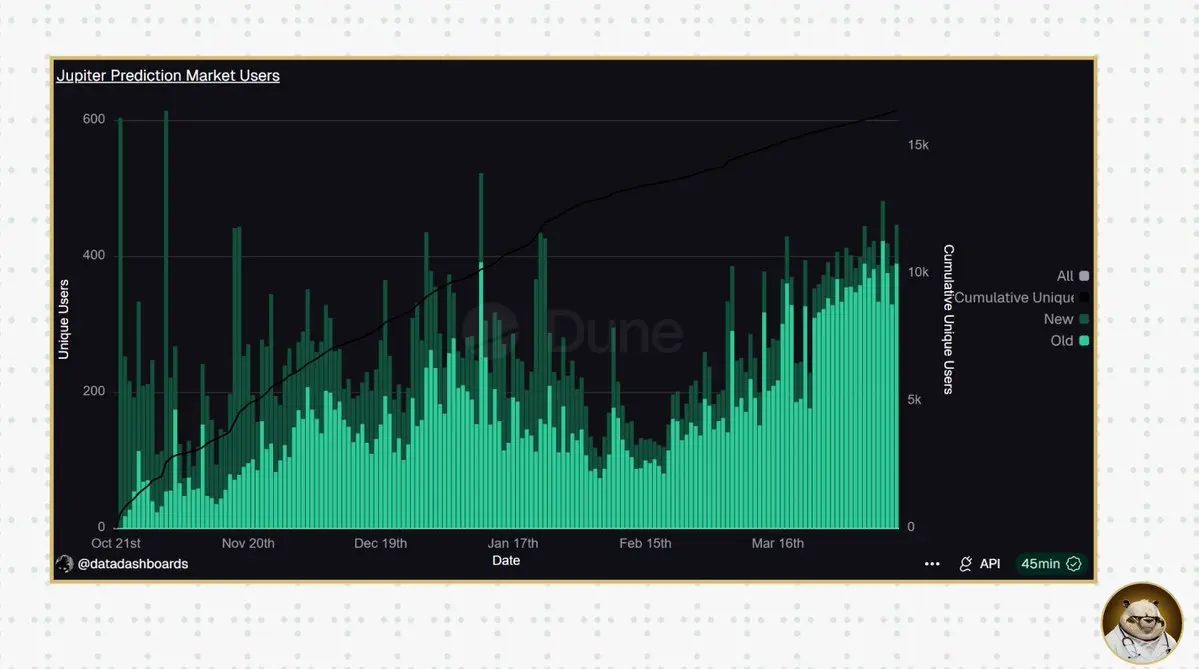The image size is (1199, 669).
Task: Click the datadashboards avatar icon
Action: coord(65,564)
